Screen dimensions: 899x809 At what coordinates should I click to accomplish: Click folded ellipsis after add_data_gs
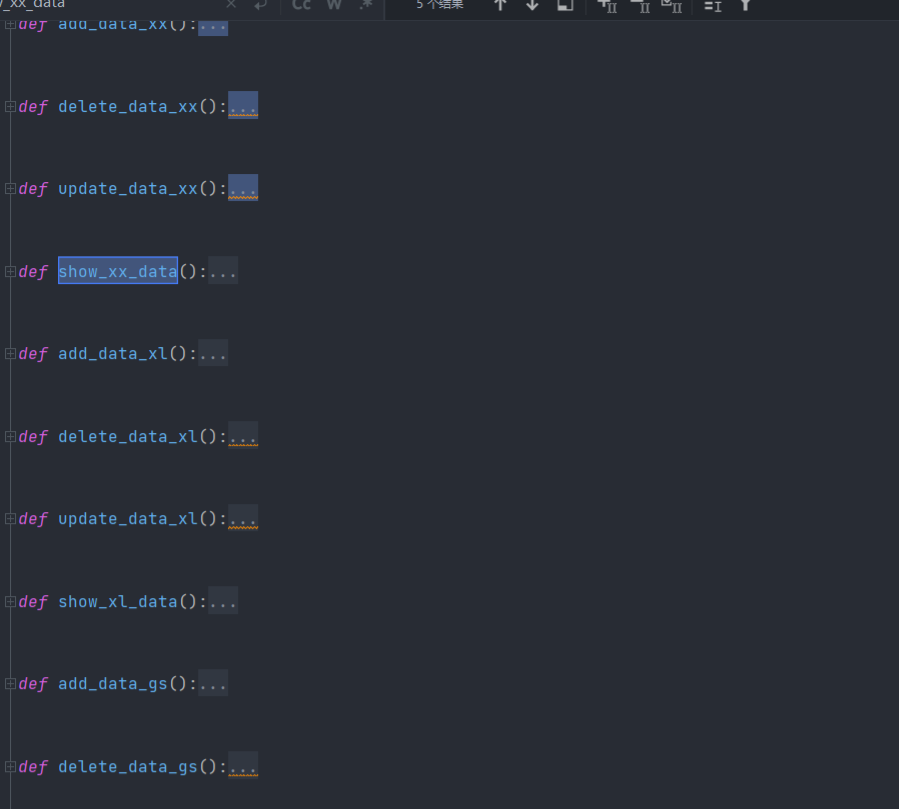tap(213, 683)
